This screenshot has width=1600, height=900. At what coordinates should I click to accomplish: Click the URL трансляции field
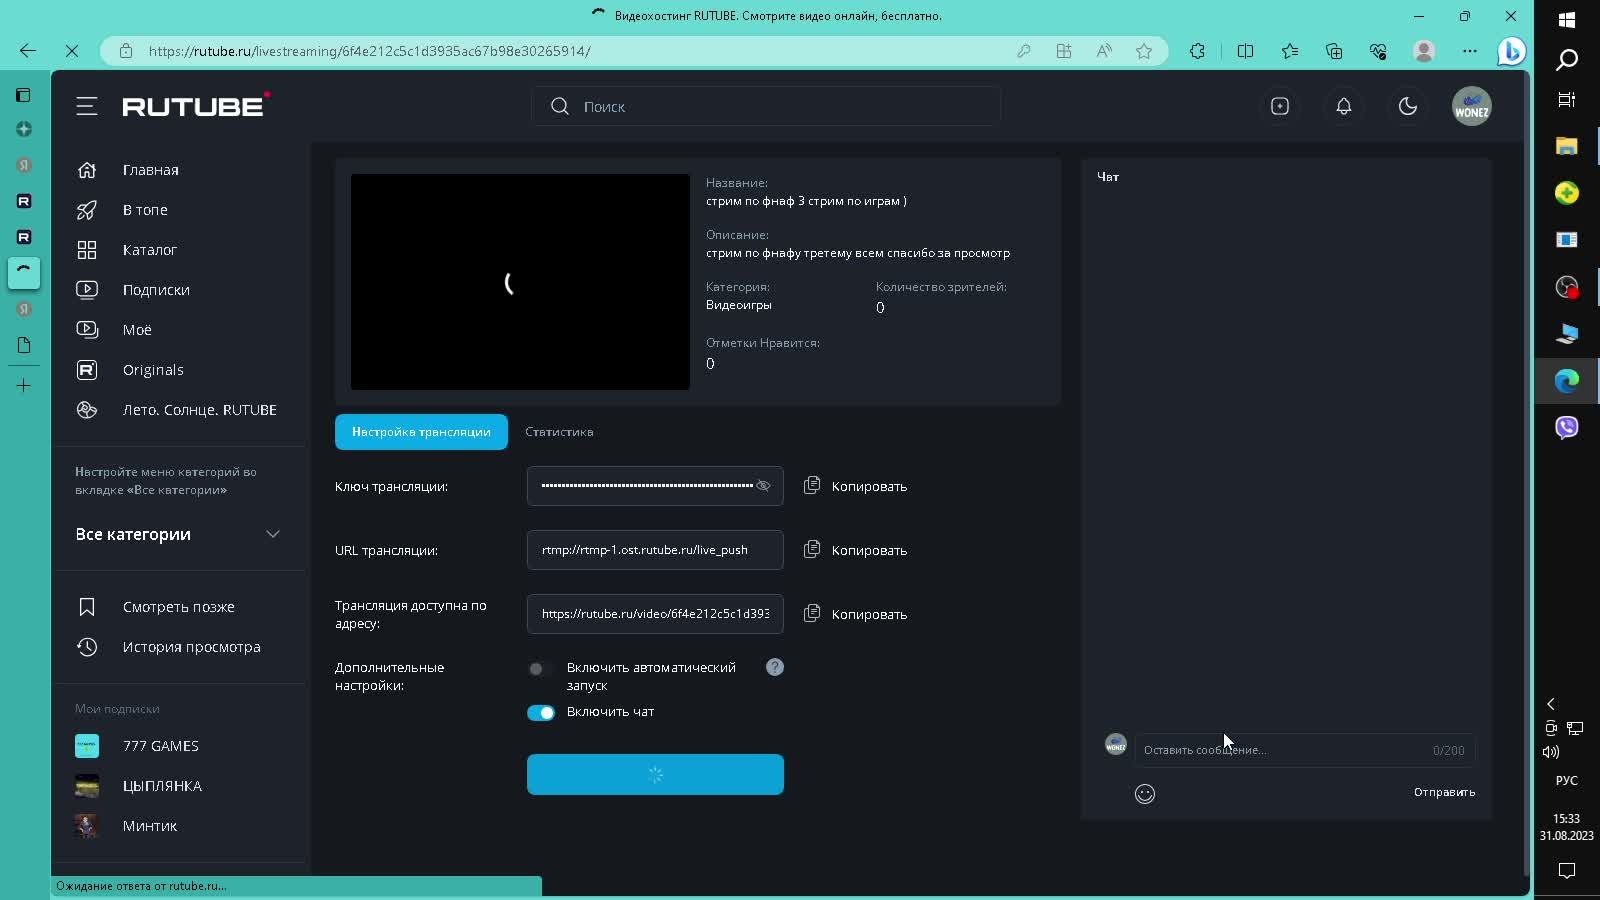655,550
